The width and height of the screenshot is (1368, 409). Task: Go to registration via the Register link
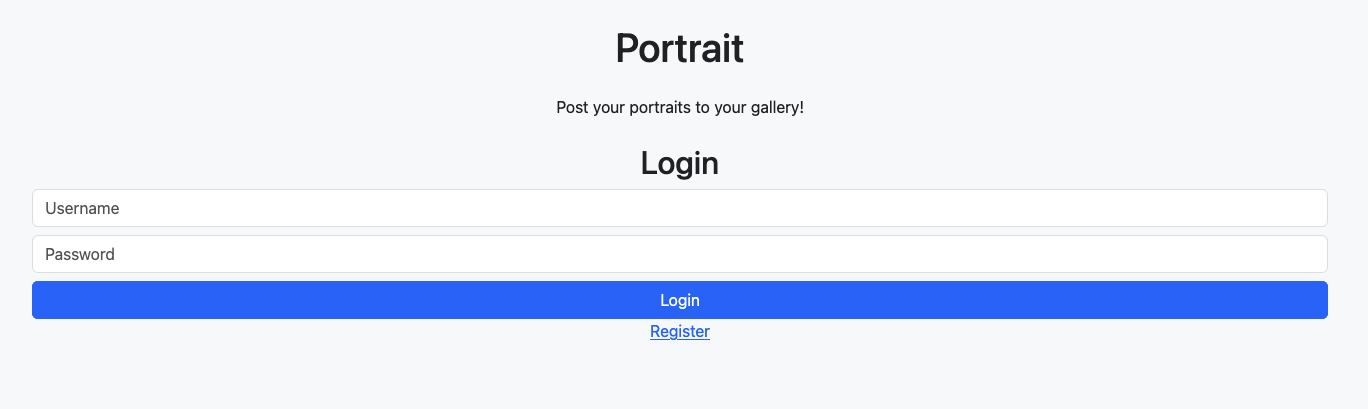680,331
